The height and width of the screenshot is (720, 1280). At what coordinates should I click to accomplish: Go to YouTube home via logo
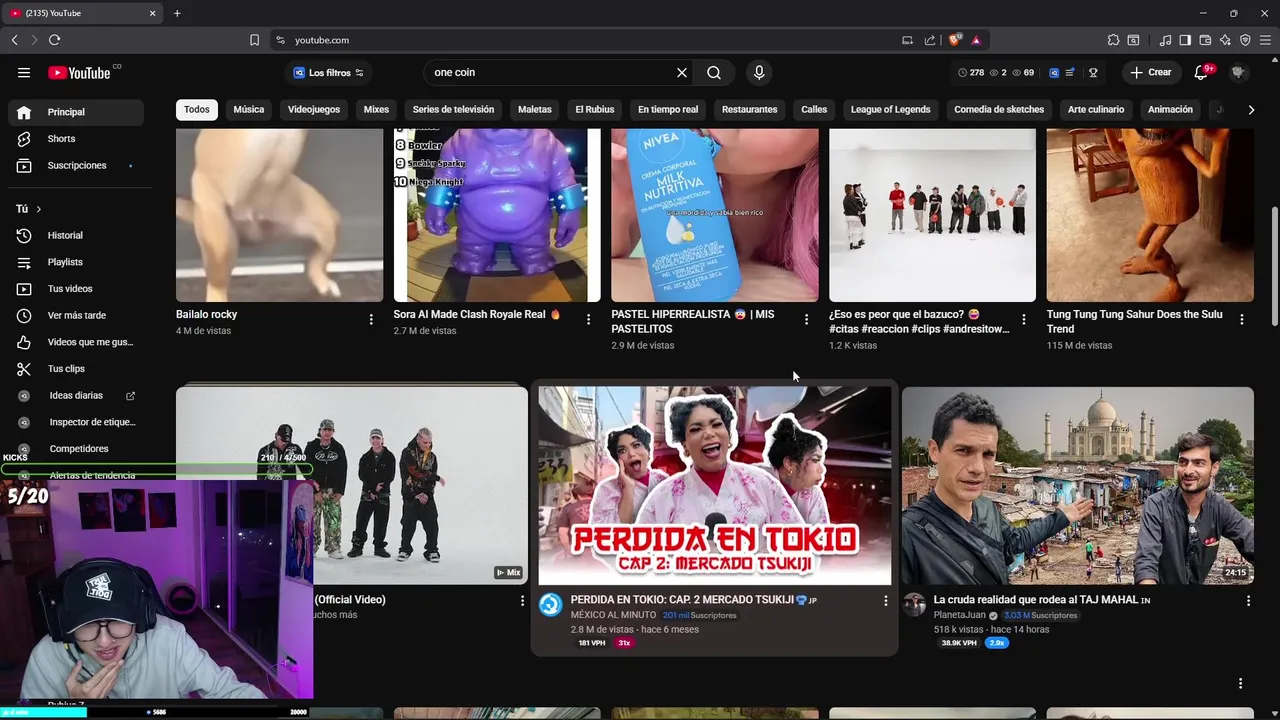[x=79, y=72]
